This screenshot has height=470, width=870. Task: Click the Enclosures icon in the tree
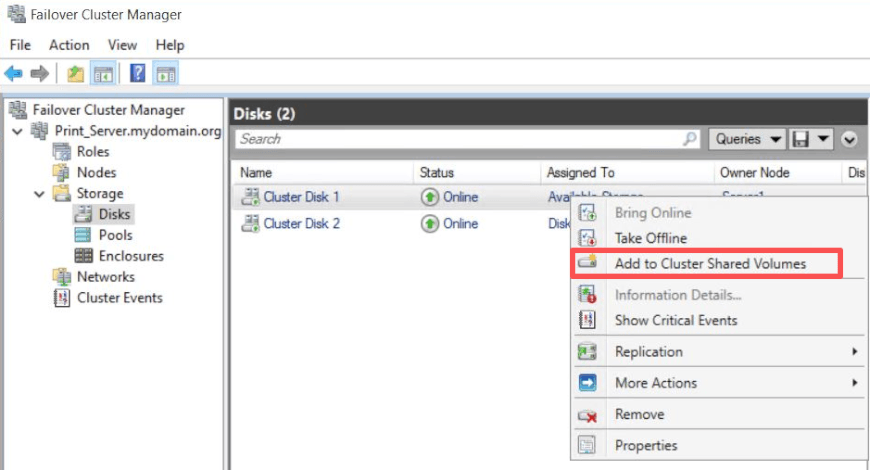click(83, 256)
